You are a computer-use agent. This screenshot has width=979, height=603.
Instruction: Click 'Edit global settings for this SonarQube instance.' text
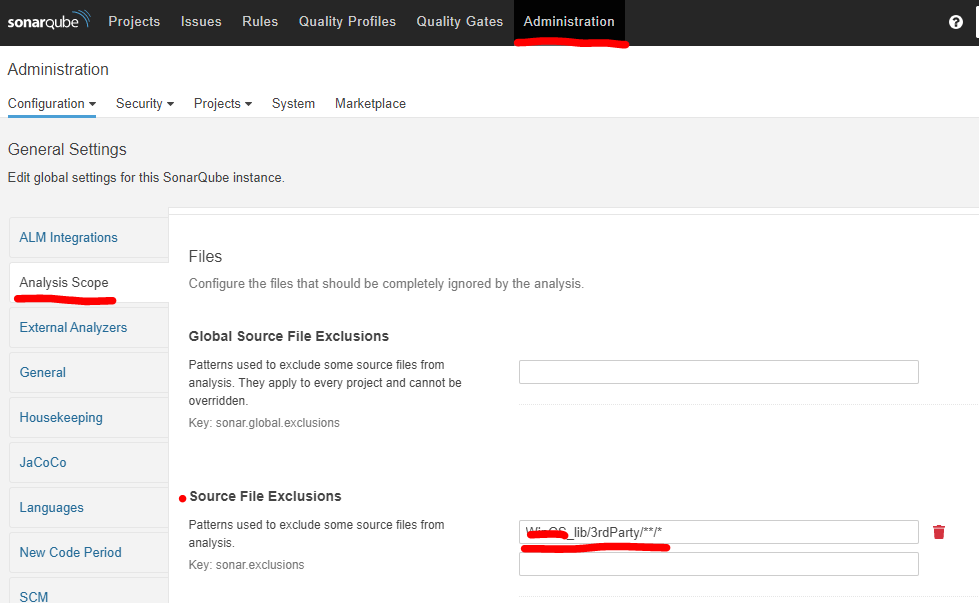pyautogui.click(x=146, y=177)
